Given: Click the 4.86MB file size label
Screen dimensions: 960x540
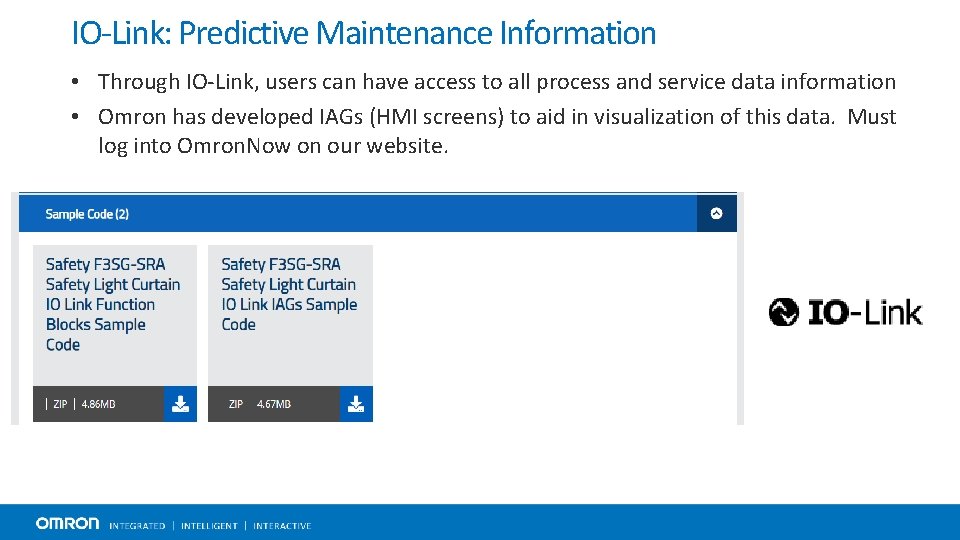Looking at the screenshot, I should click(x=98, y=404).
